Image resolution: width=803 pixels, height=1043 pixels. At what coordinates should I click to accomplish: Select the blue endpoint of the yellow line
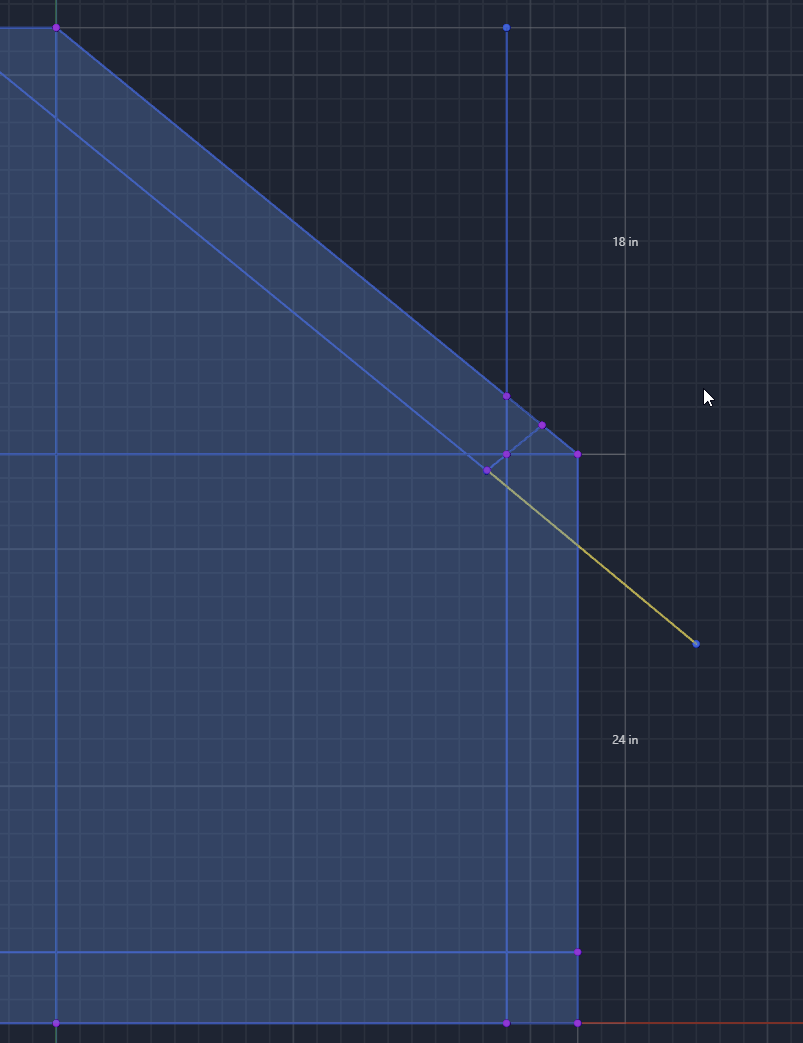[x=696, y=644]
